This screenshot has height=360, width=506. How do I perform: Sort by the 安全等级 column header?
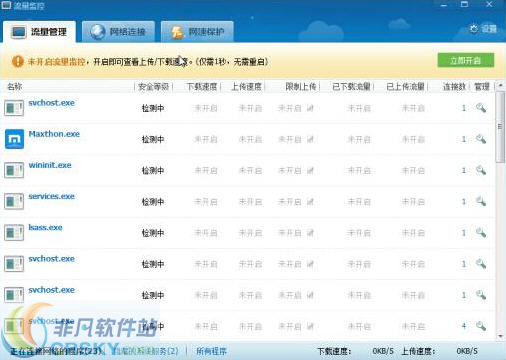click(x=153, y=87)
